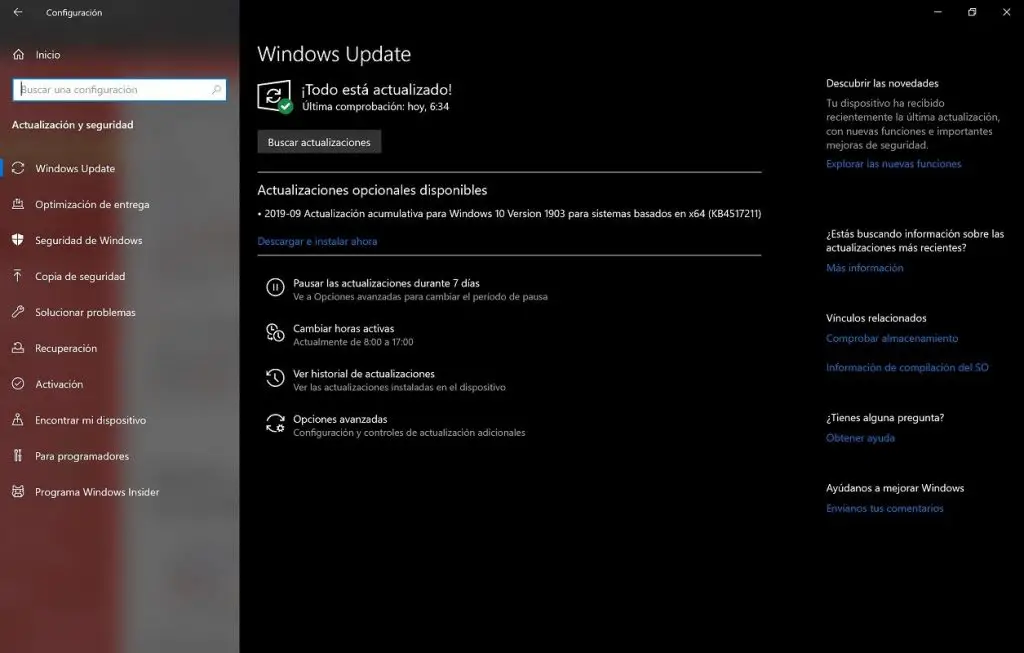The image size is (1024, 653).
Task: Click the Actualización y seguridad heading
Action: (x=72, y=125)
